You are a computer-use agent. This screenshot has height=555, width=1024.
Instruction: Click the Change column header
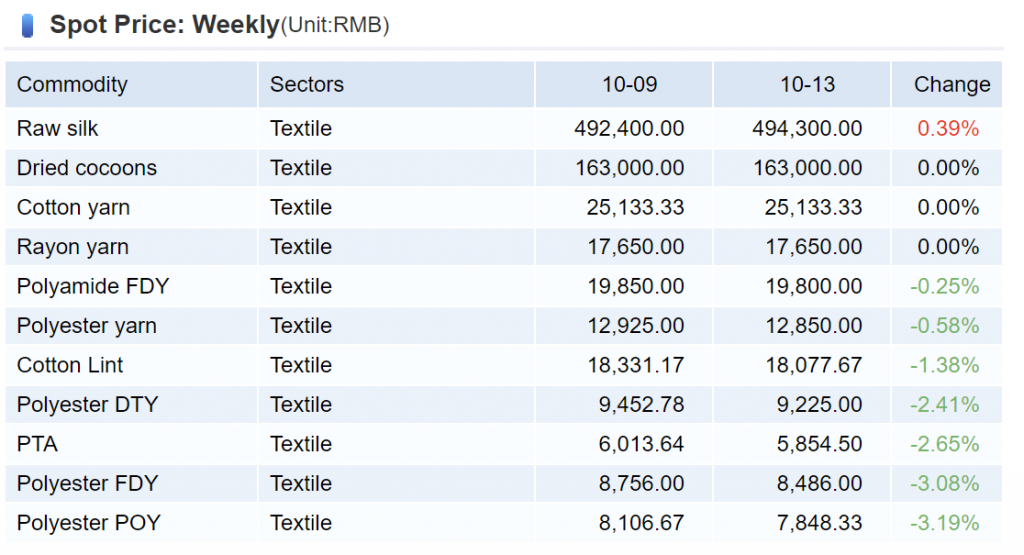tap(951, 85)
